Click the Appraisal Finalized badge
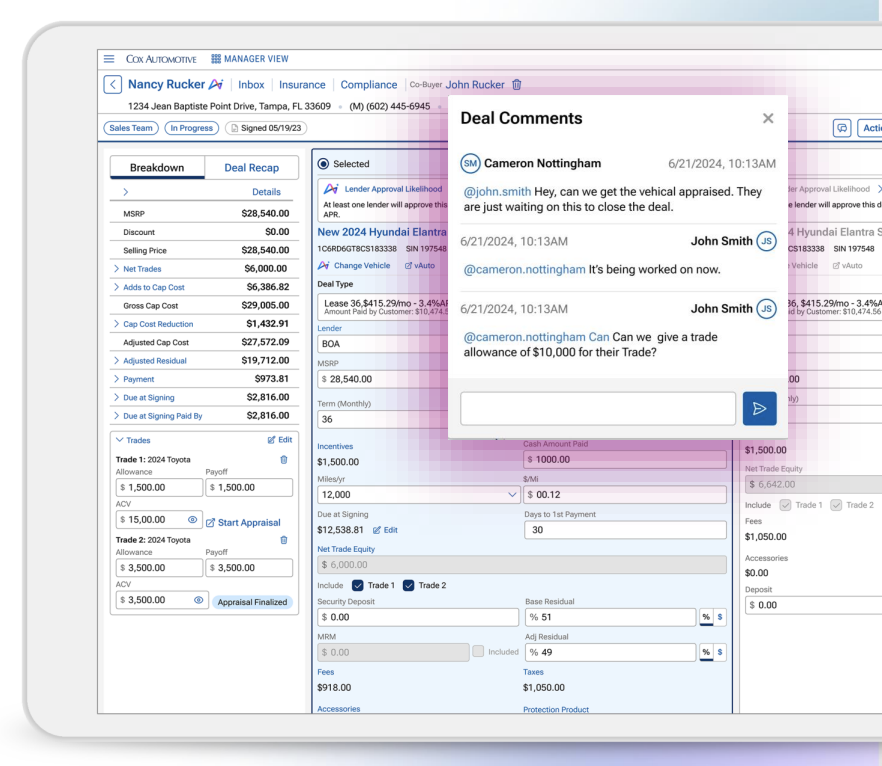 [252, 602]
